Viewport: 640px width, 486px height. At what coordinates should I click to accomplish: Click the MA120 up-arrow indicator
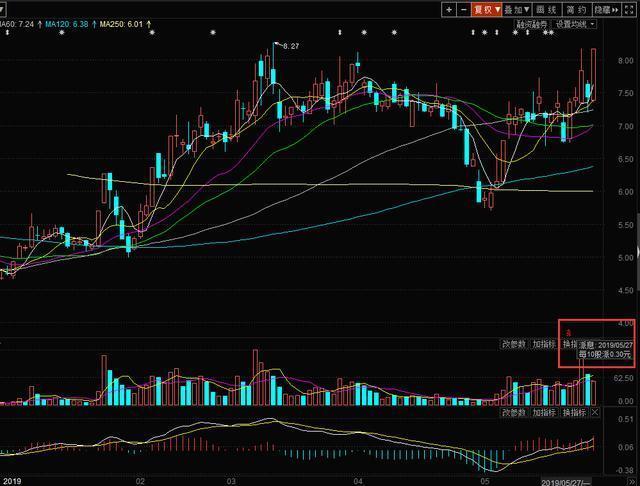click(94, 24)
